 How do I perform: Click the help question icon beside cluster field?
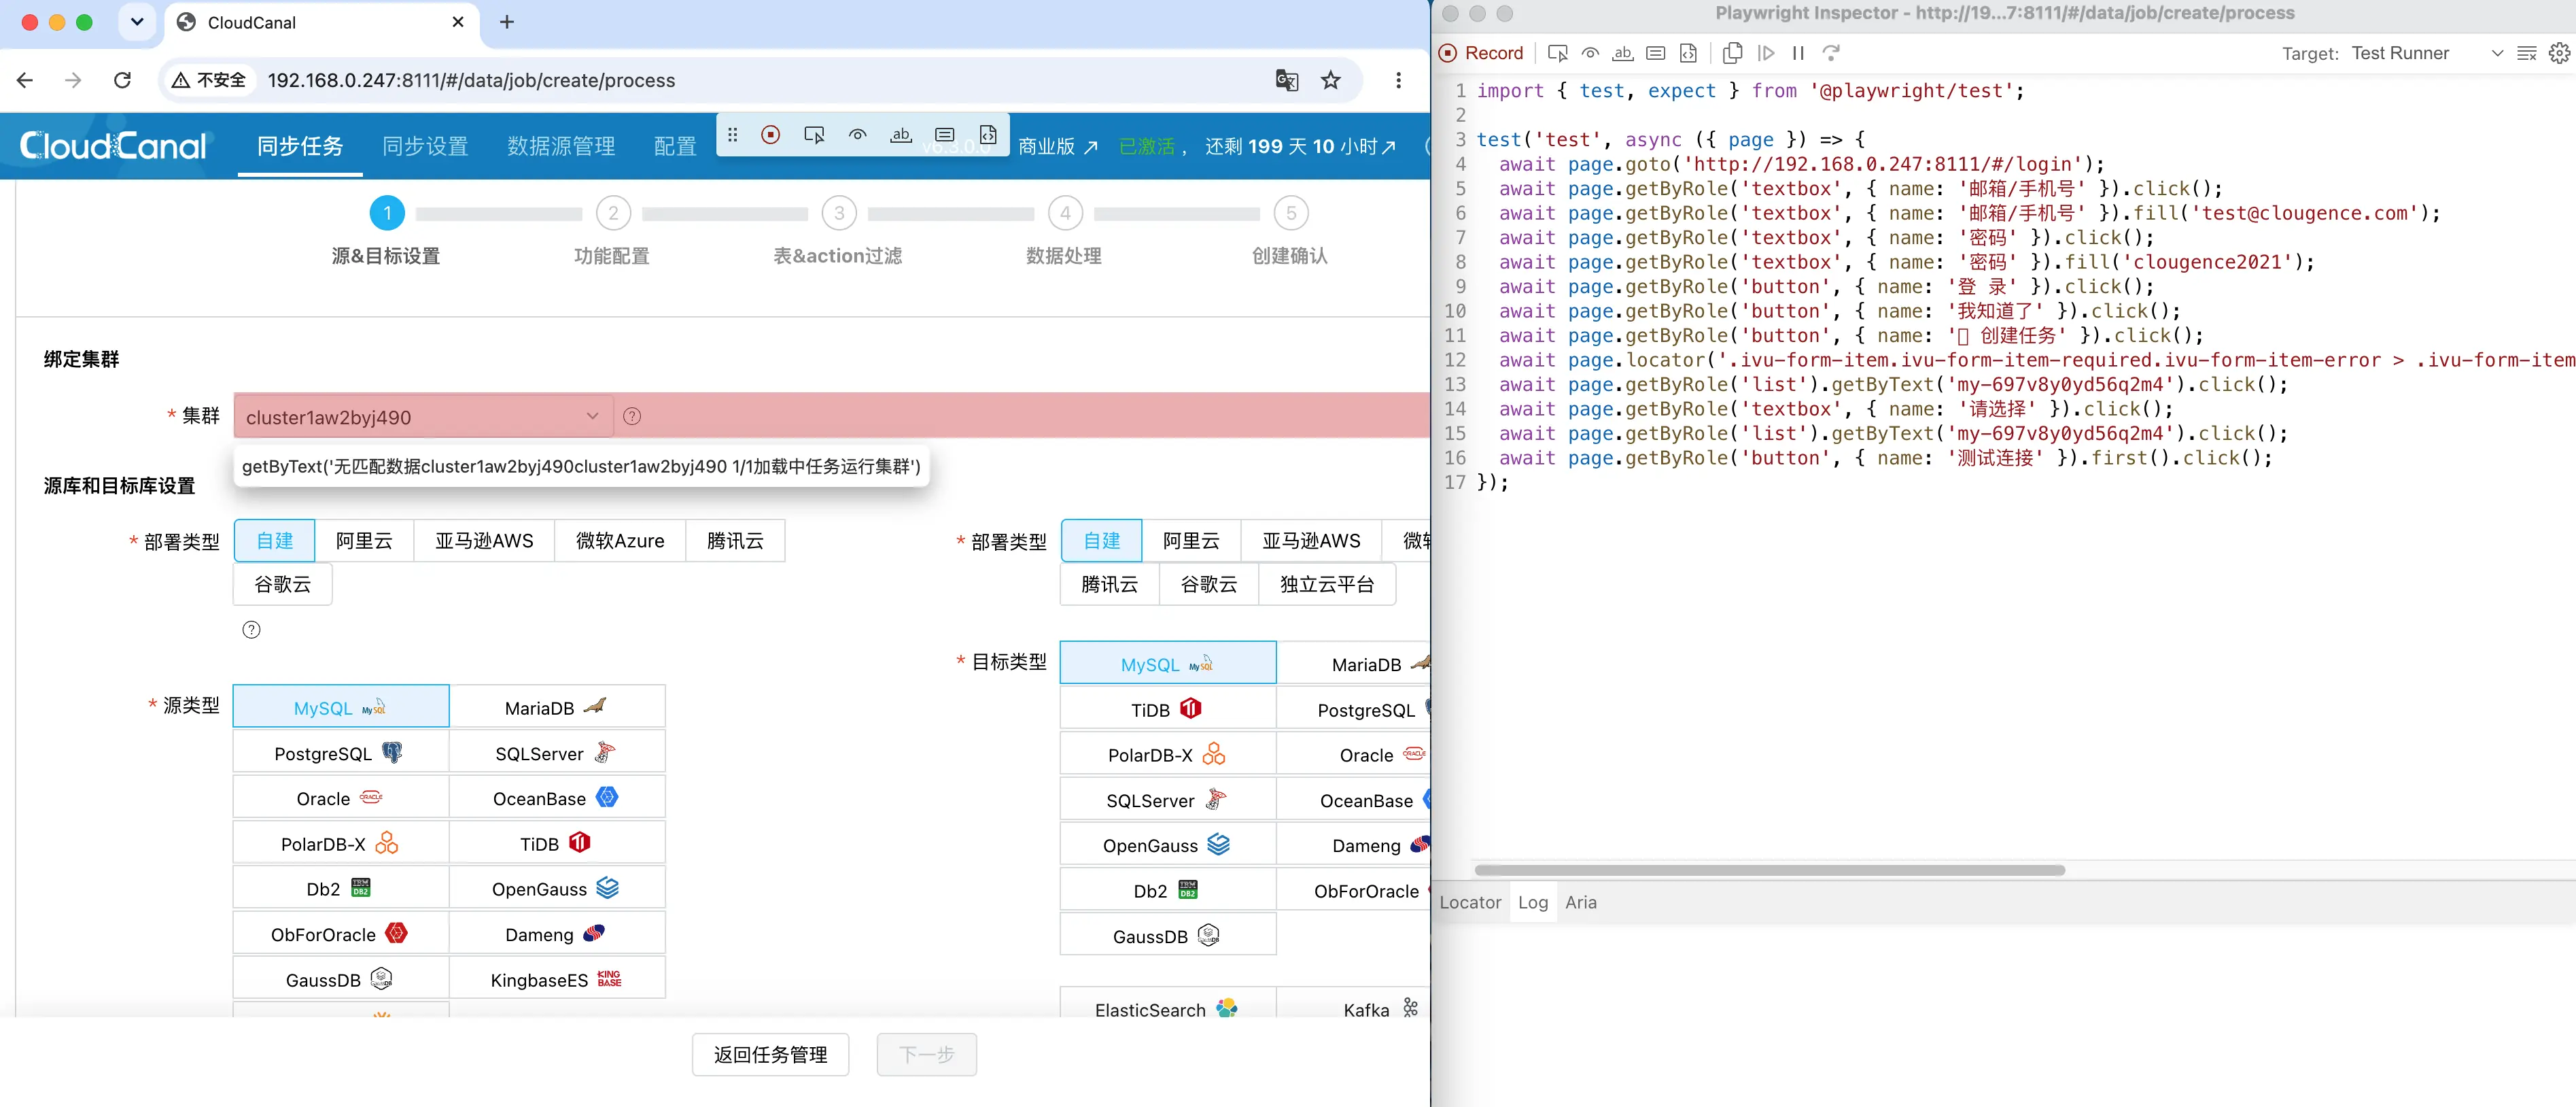click(632, 416)
